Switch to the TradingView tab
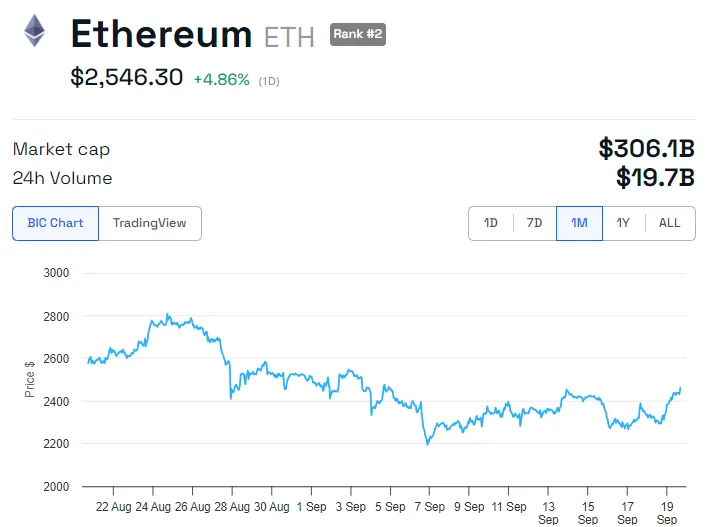Image resolution: width=727 pixels, height=527 pixels. [150, 223]
